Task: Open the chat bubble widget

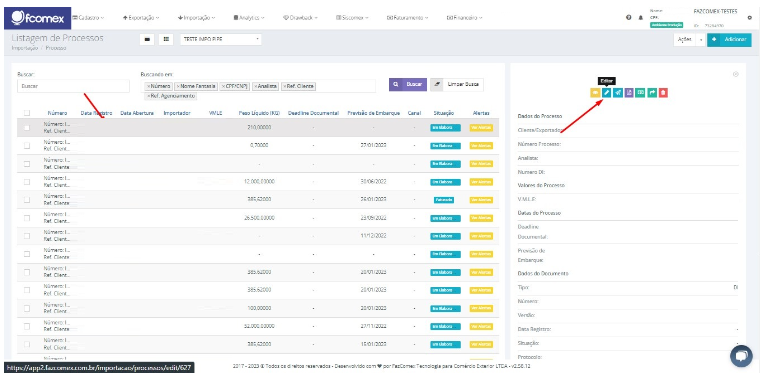Action: point(741,356)
